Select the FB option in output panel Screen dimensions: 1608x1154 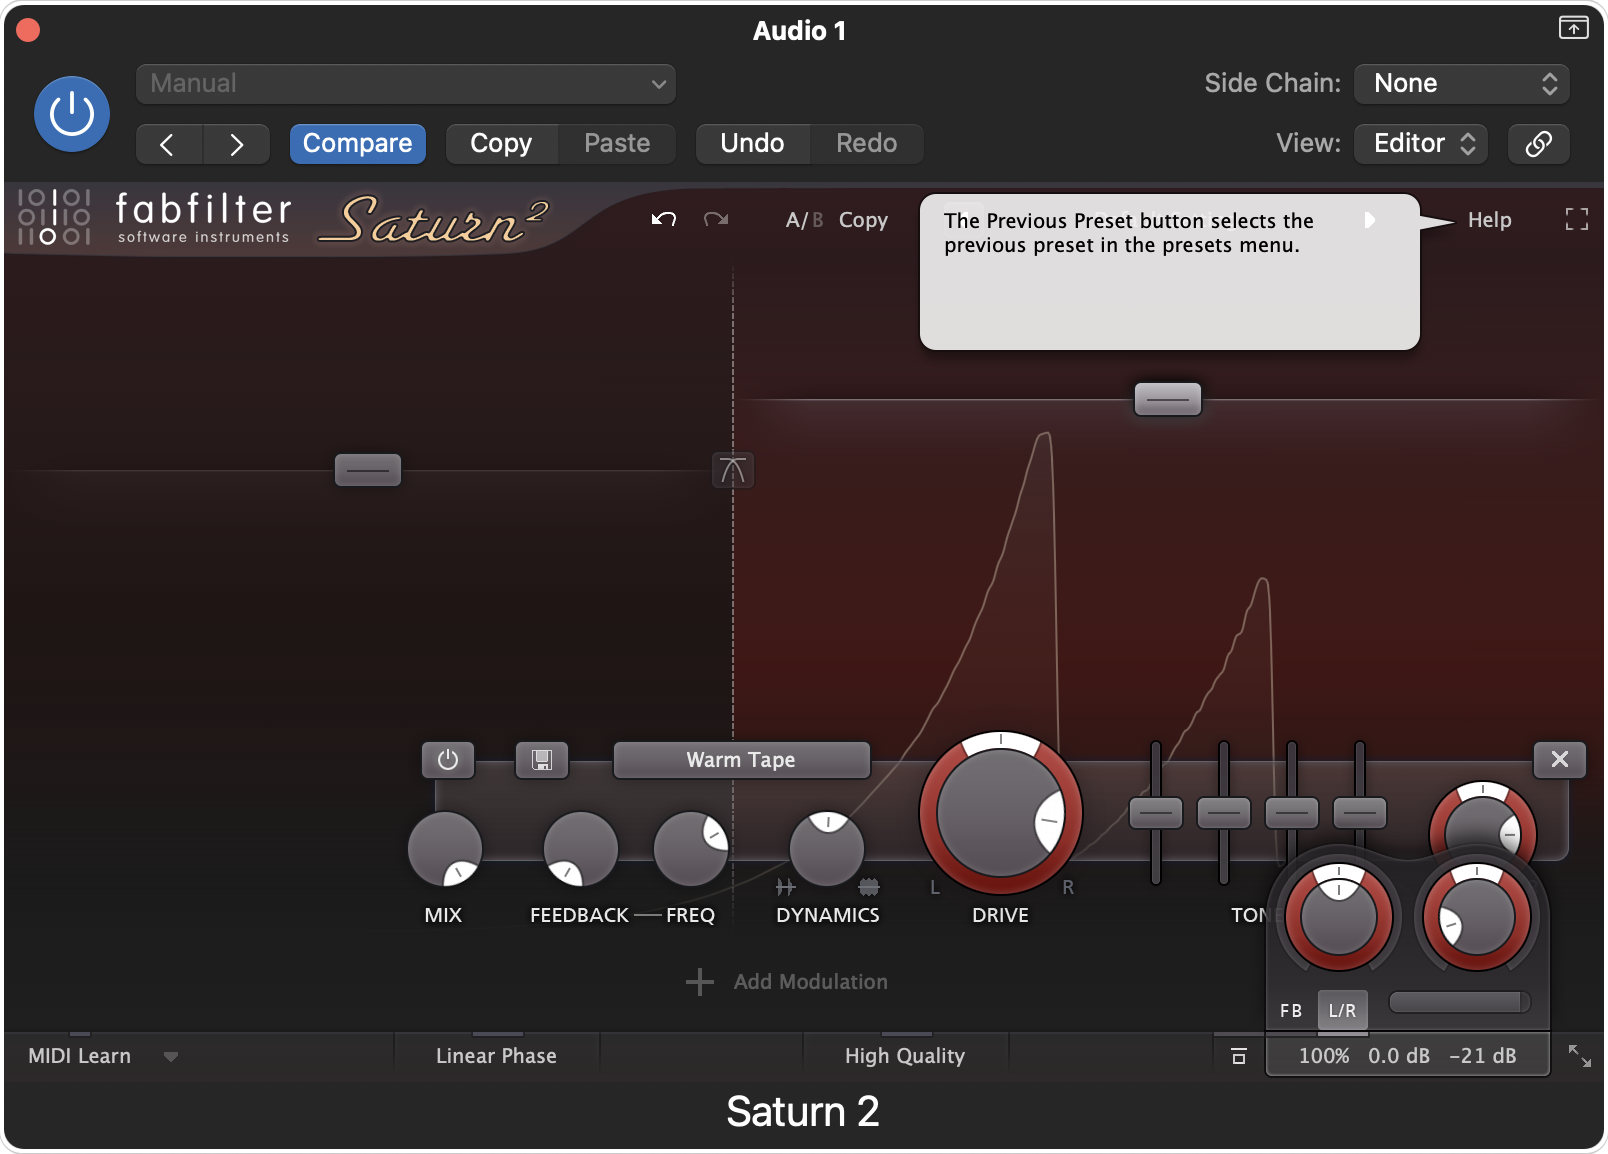coord(1291,1011)
